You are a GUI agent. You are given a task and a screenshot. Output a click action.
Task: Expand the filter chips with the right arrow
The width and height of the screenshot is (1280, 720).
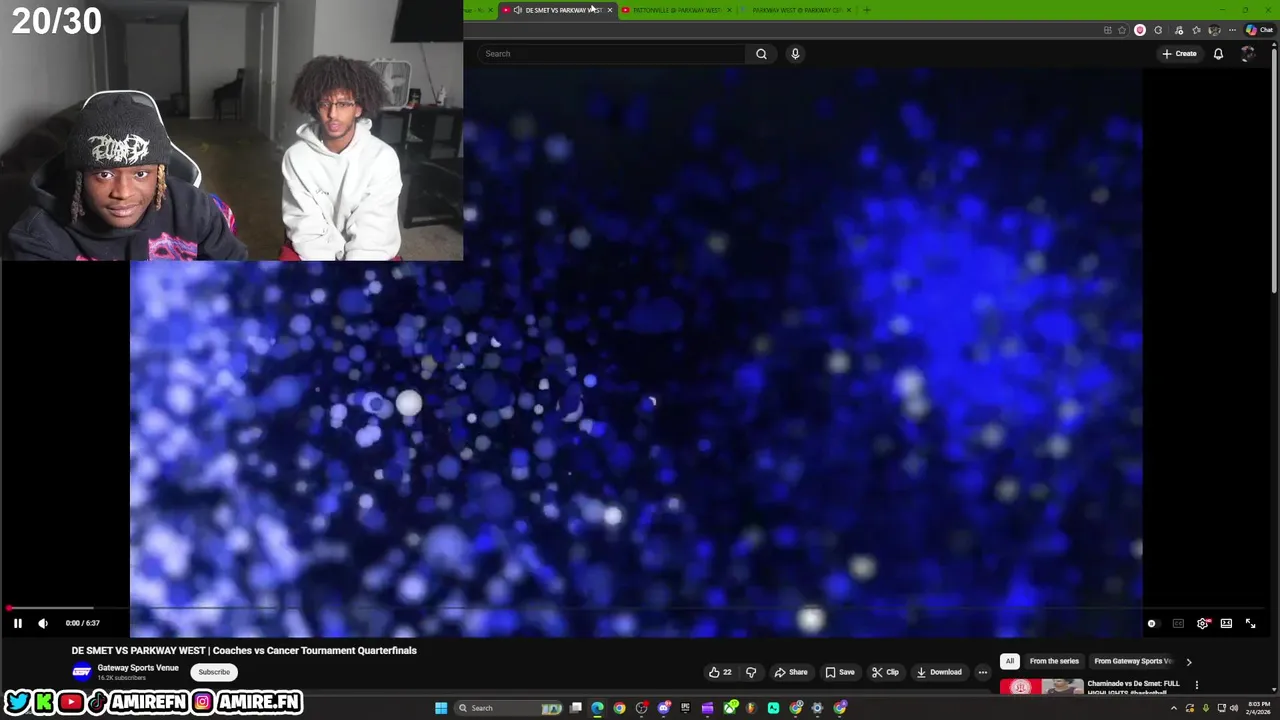coord(1189,661)
